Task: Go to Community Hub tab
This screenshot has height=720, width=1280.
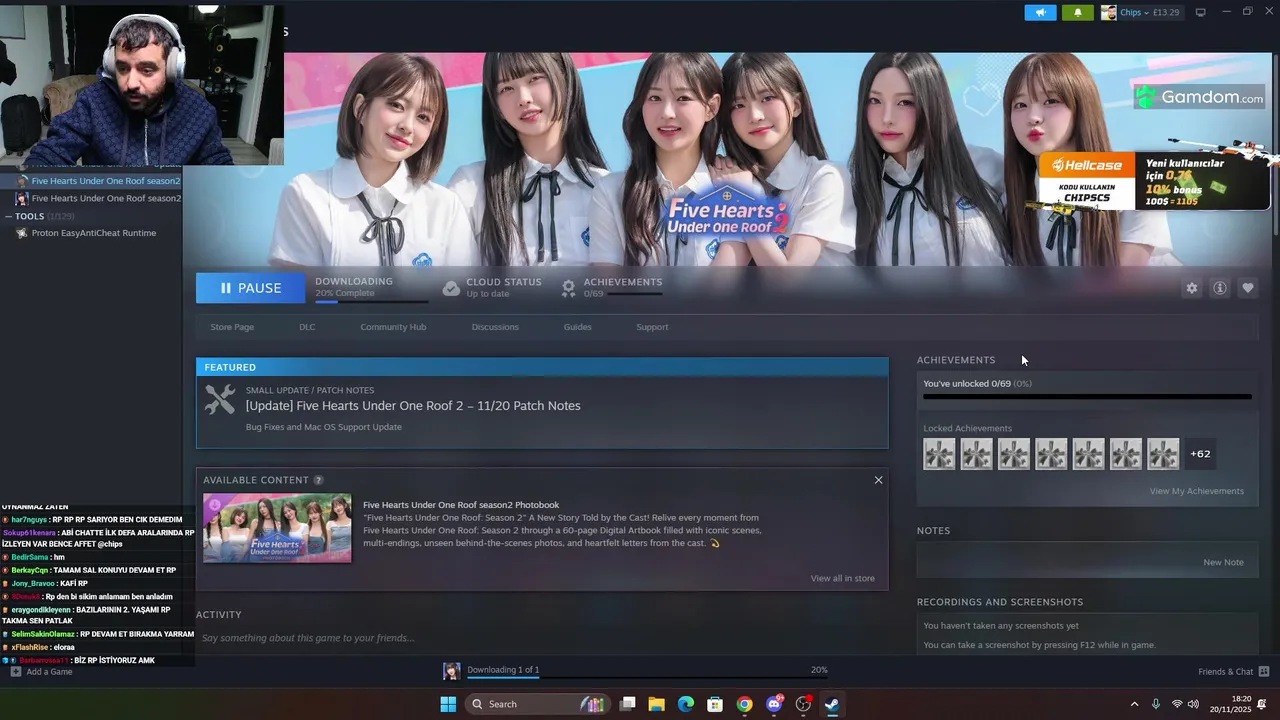Action: pos(393,327)
